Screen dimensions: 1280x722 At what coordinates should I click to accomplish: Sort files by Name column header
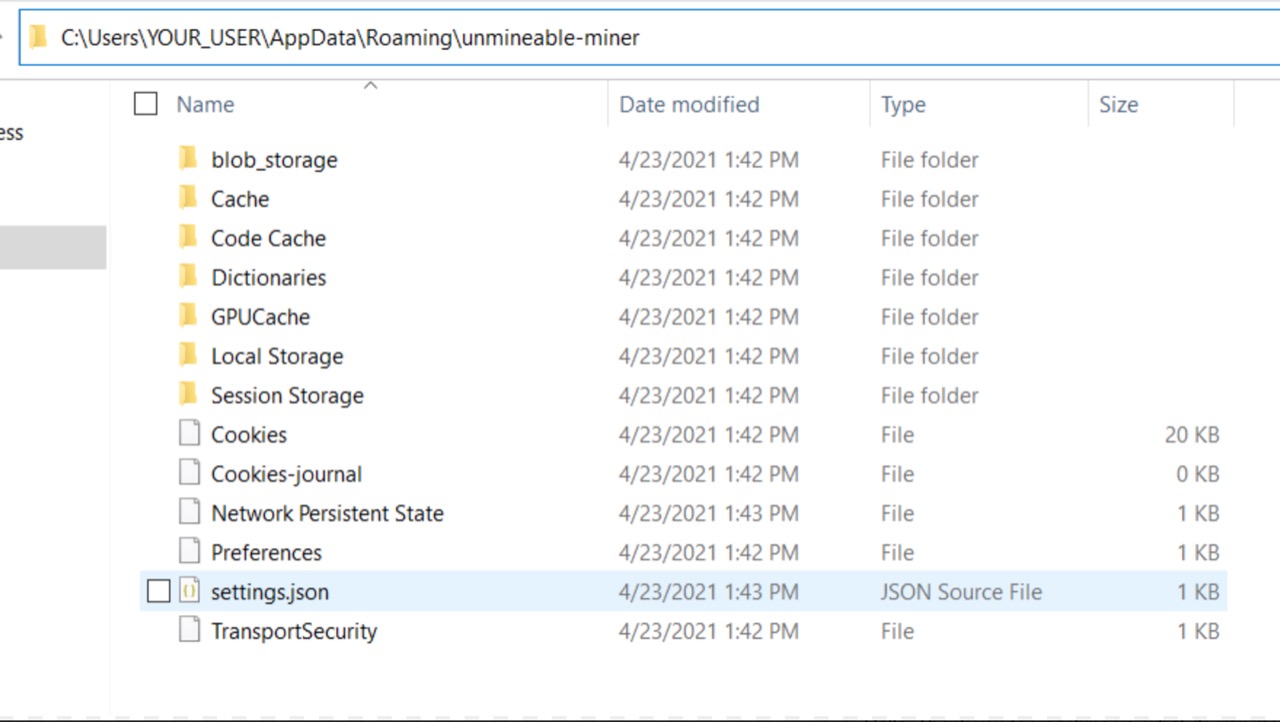tap(205, 104)
